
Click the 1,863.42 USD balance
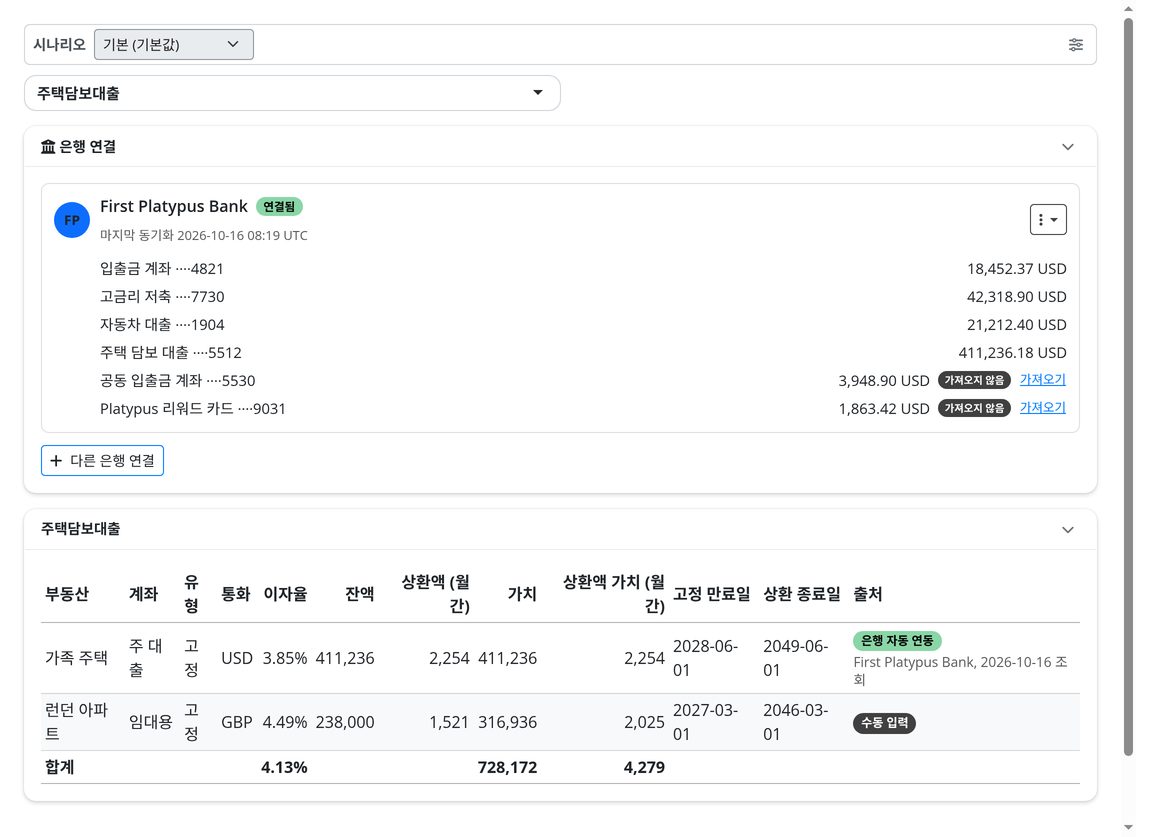pos(883,409)
